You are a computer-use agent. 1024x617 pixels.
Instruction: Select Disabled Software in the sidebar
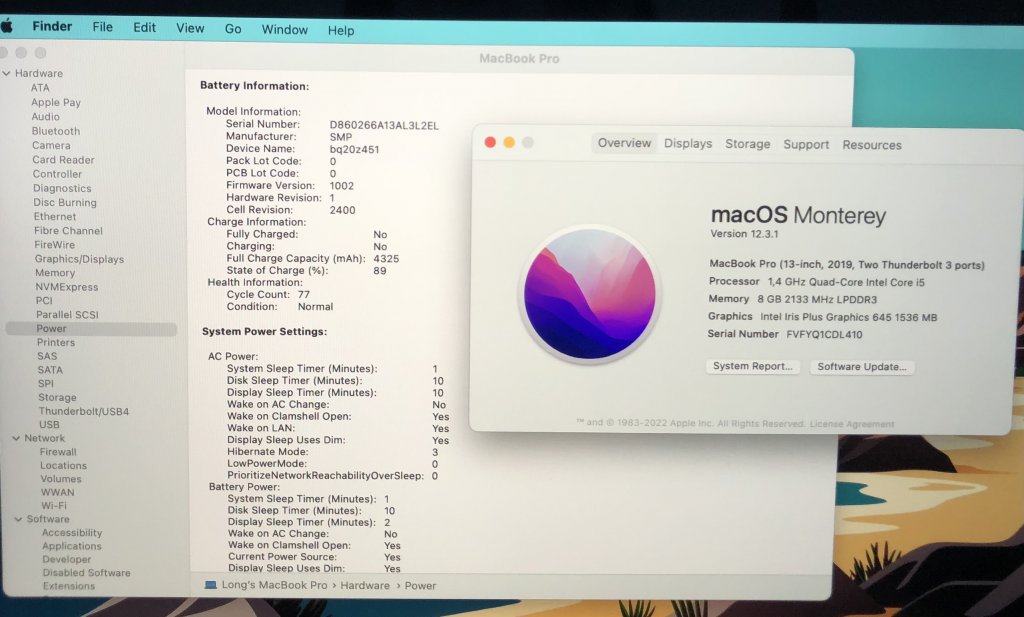[x=86, y=573]
